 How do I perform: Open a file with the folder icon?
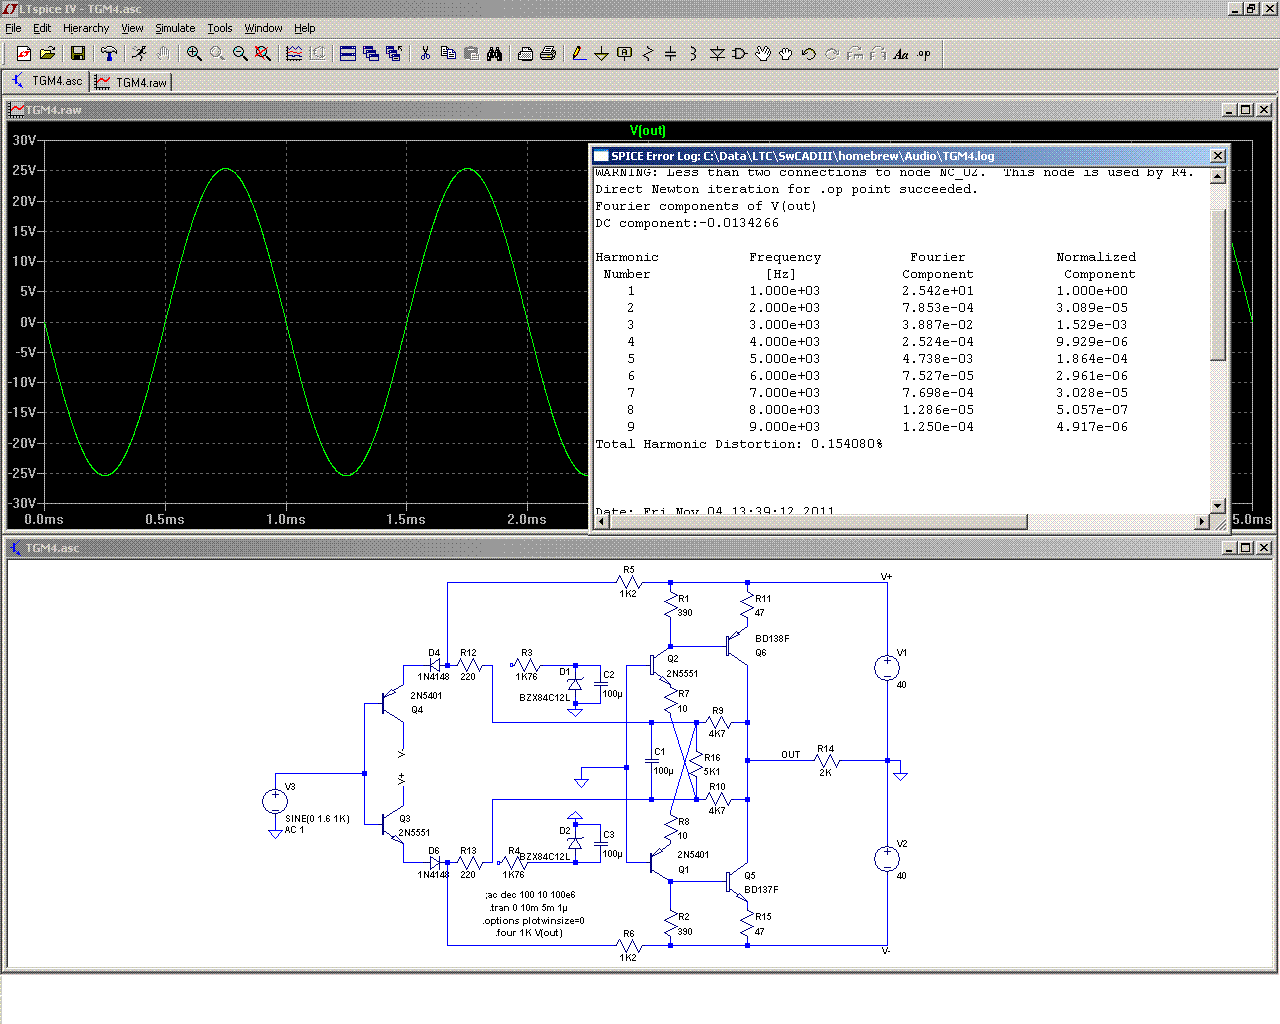point(47,54)
